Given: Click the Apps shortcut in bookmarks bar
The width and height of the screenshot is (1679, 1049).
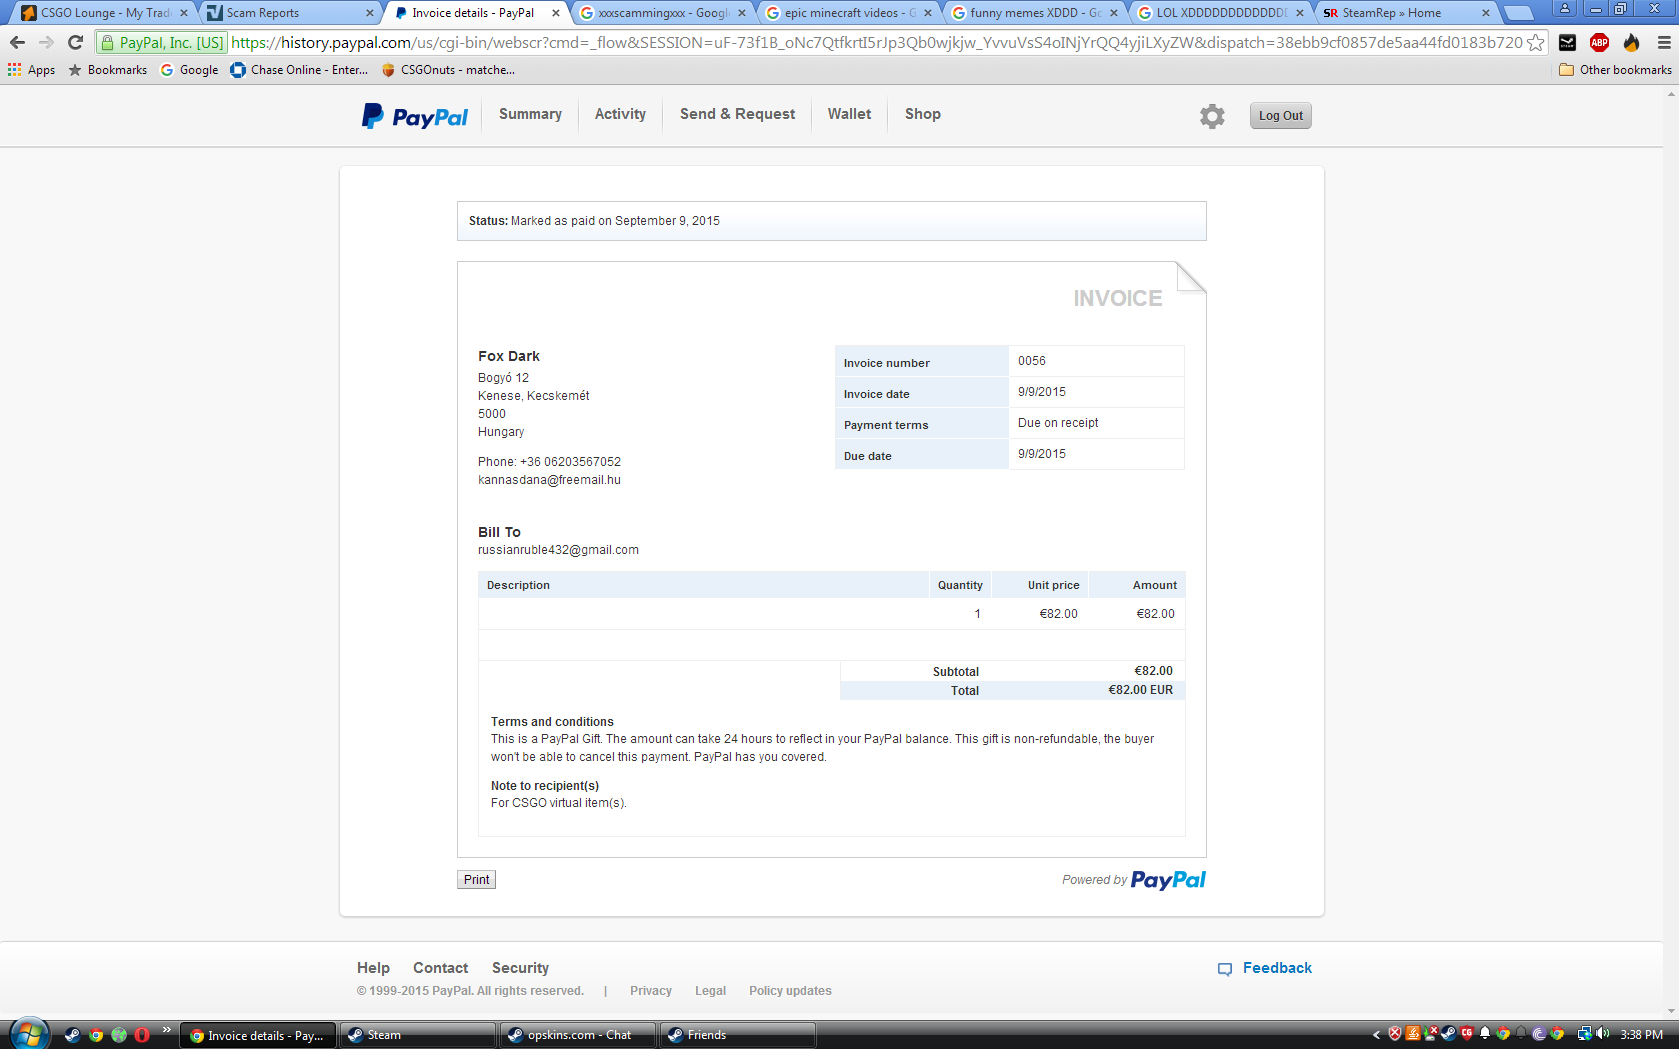Looking at the screenshot, I should click(32, 70).
